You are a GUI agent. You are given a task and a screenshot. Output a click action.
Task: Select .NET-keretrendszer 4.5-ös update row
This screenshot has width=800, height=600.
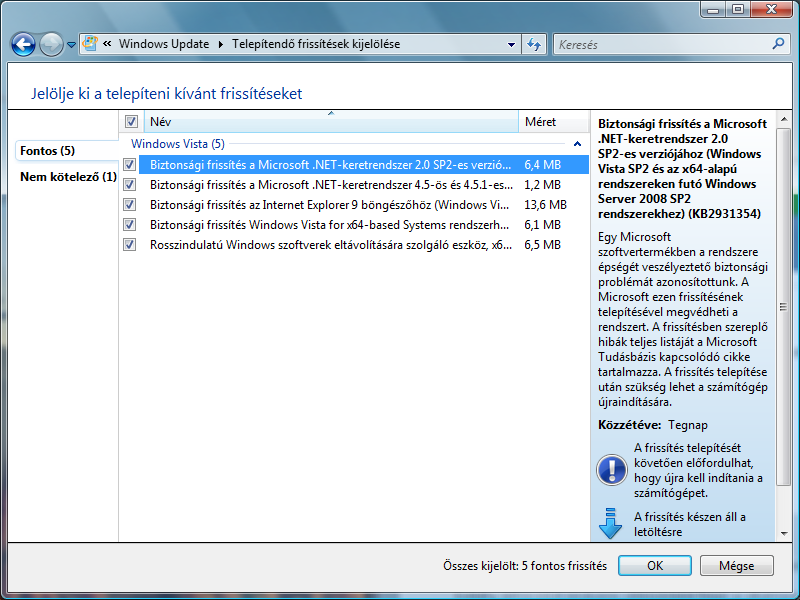point(363,184)
